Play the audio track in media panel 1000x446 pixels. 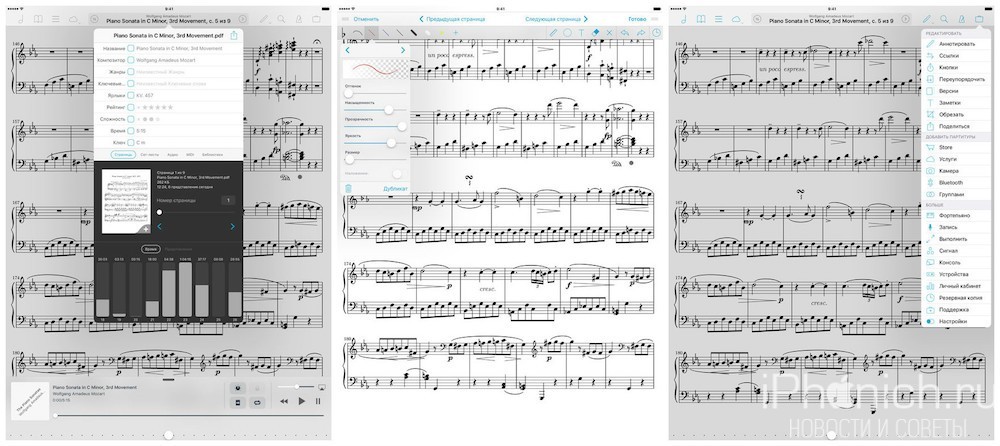[x=302, y=401]
